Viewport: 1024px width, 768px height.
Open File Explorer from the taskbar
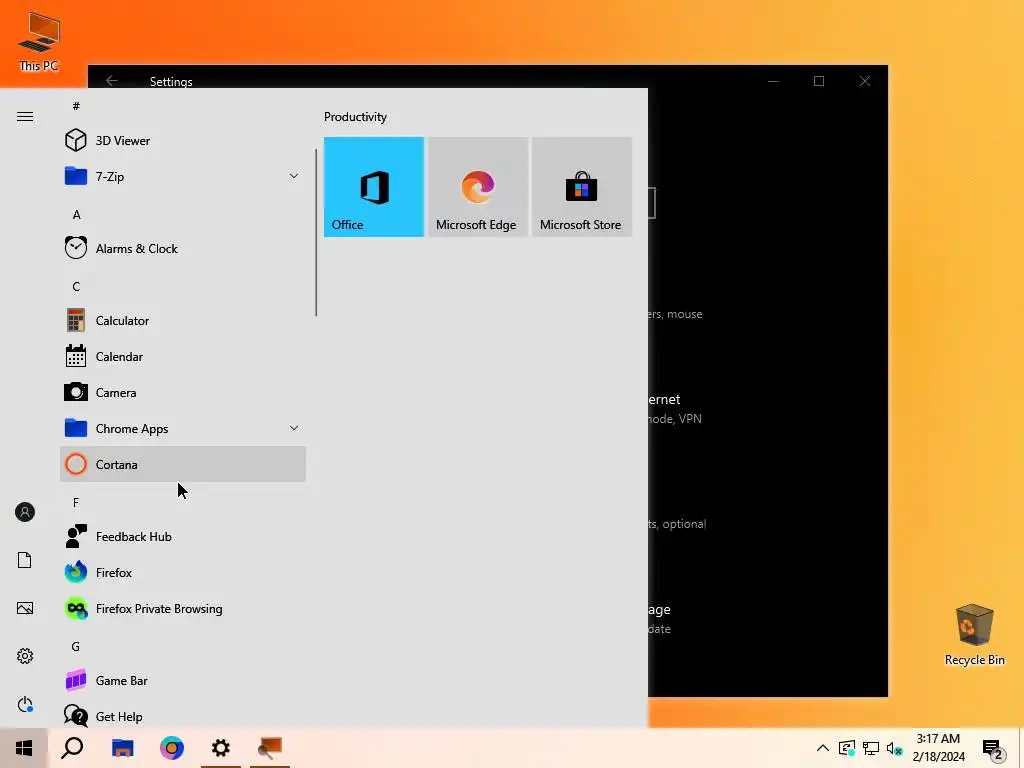[x=122, y=748]
